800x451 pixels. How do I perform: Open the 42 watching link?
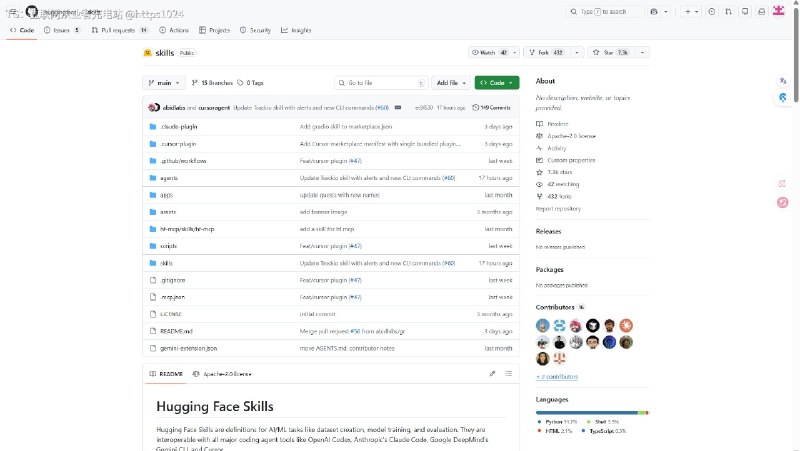point(558,184)
